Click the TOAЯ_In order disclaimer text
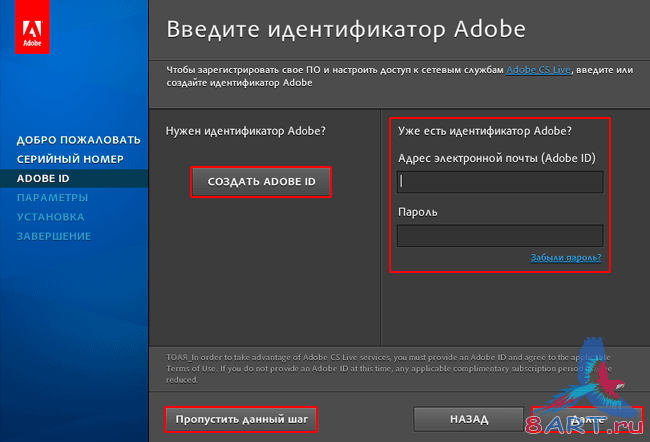This screenshot has width=650, height=442. (x=389, y=369)
